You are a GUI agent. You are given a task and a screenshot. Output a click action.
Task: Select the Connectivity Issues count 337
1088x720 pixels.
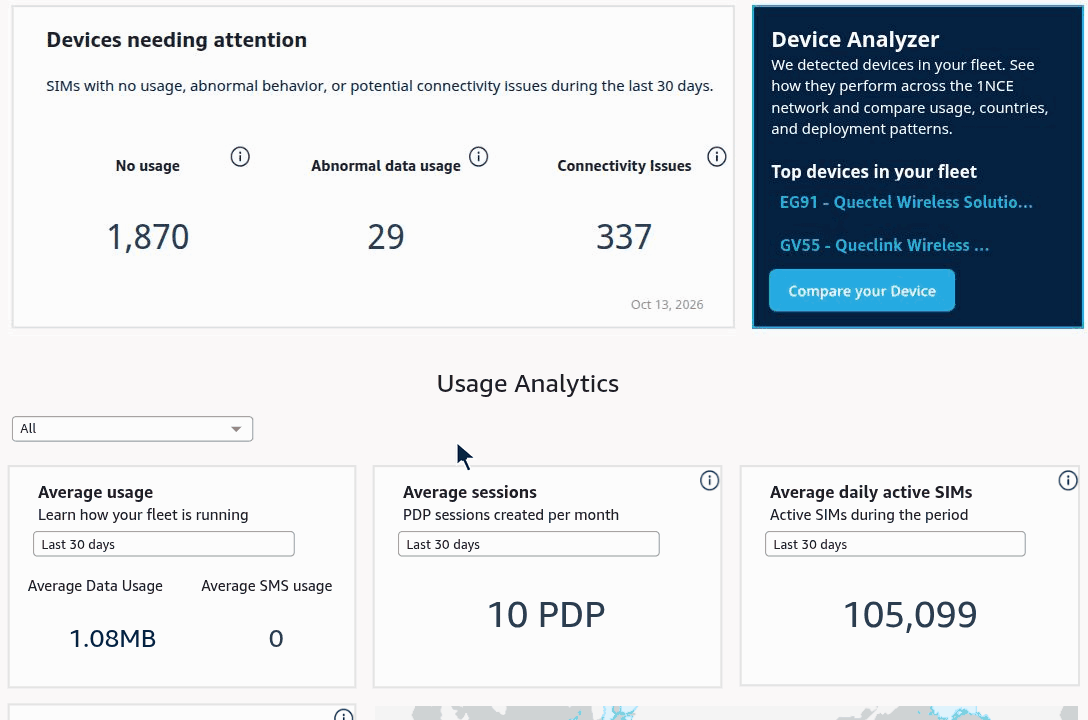click(624, 237)
